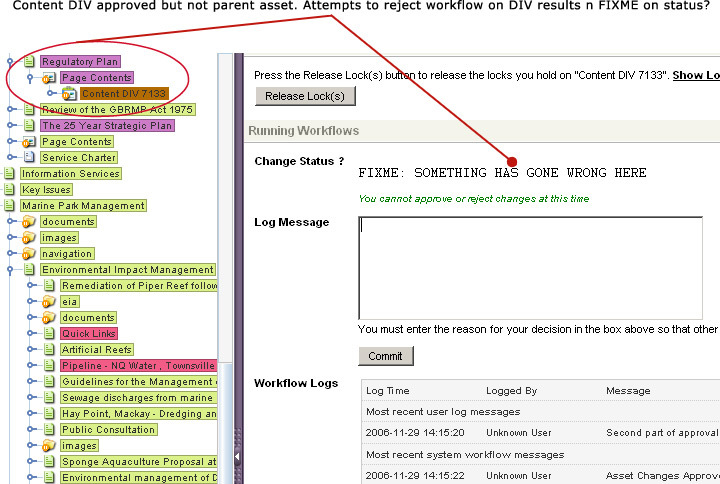This screenshot has height=484, width=720.
Task: Click the navigation folder icon
Action: pos(29,253)
